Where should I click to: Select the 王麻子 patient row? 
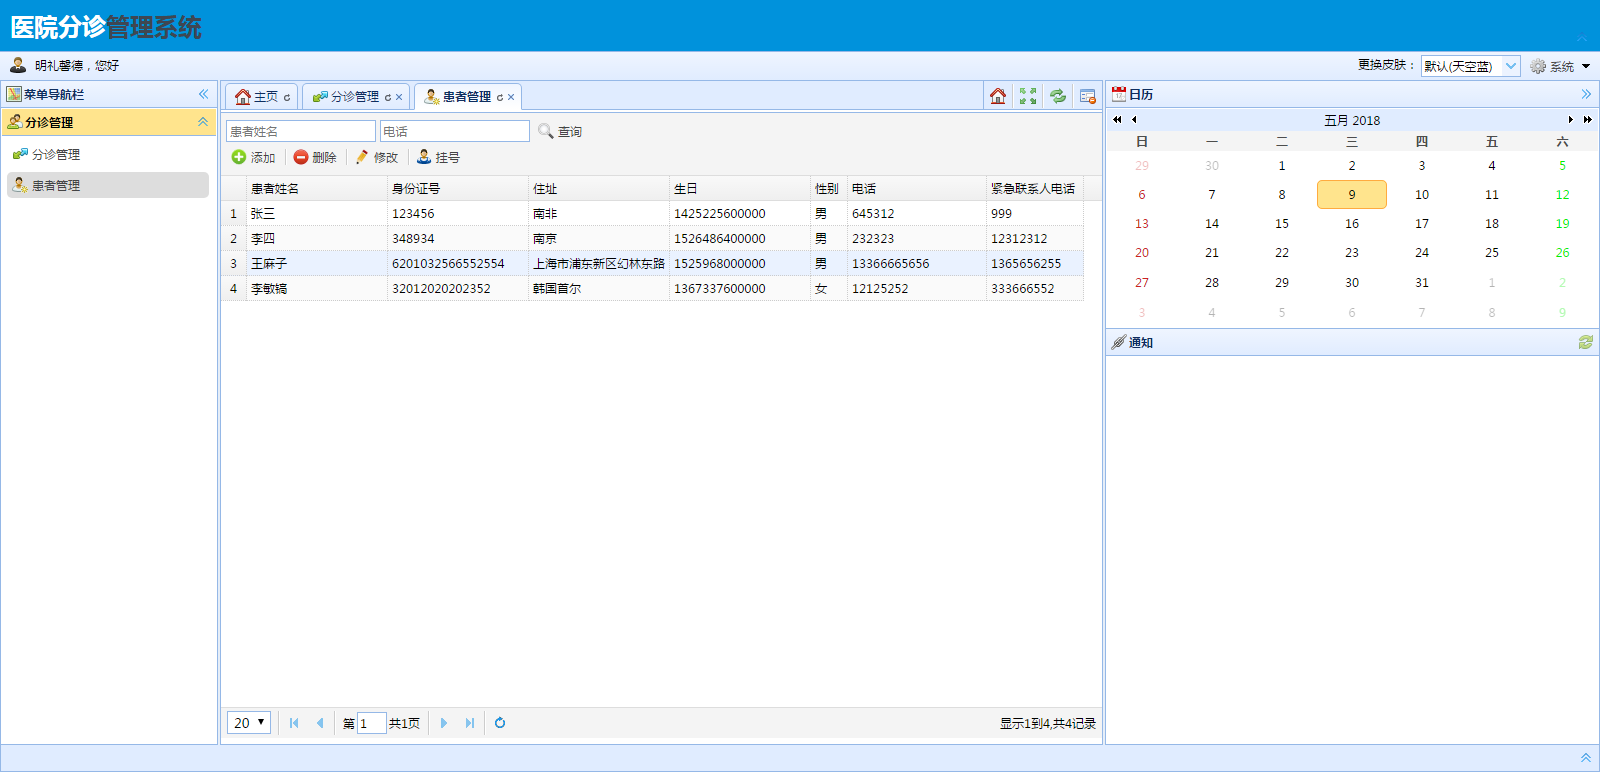[652, 263]
